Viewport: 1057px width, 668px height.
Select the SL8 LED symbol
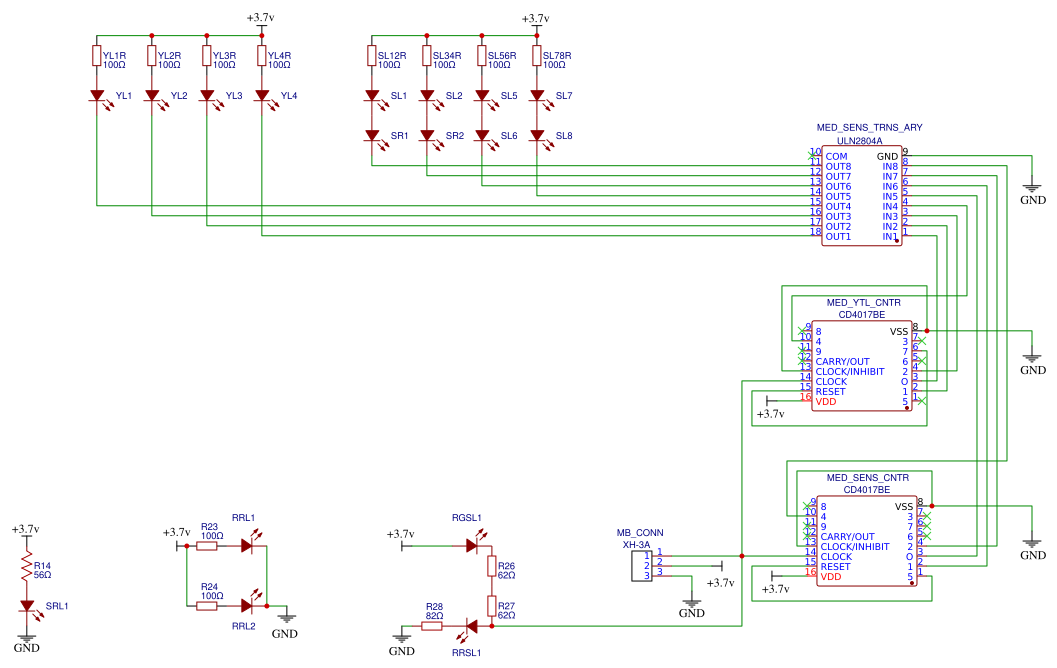tap(537, 136)
